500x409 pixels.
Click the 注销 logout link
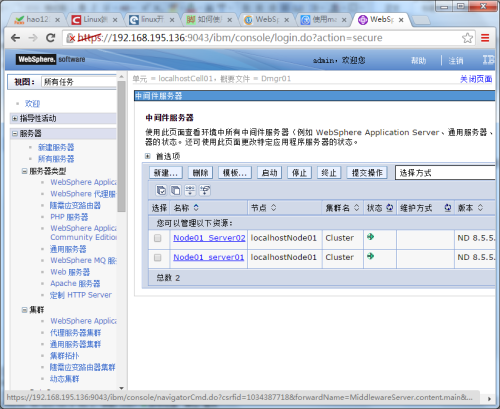pyautogui.click(x=456, y=61)
